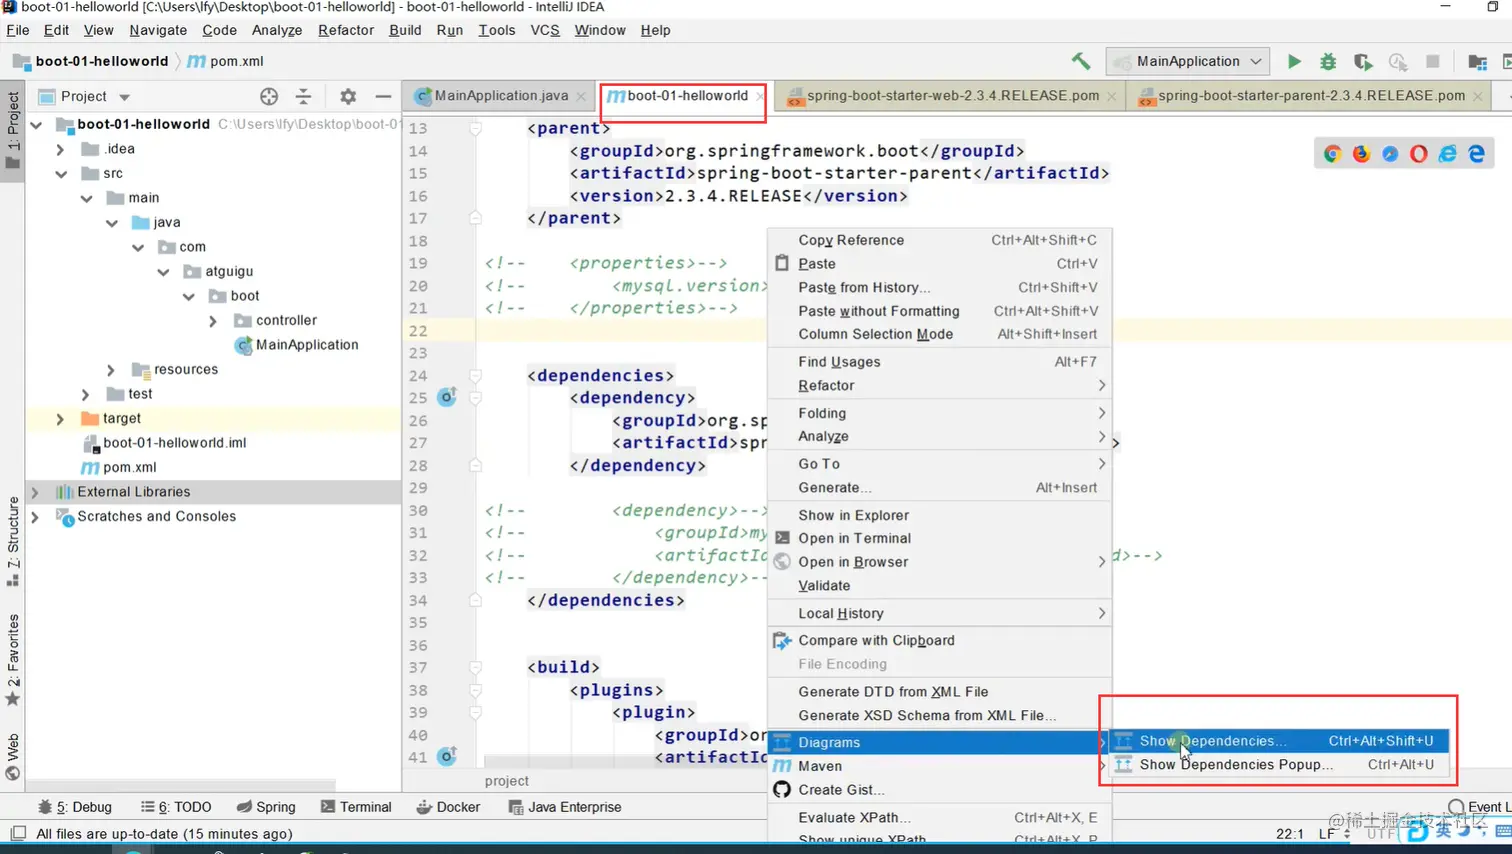Open the 5: Debug tool window
This screenshot has height=854, width=1512.
[x=75, y=807]
